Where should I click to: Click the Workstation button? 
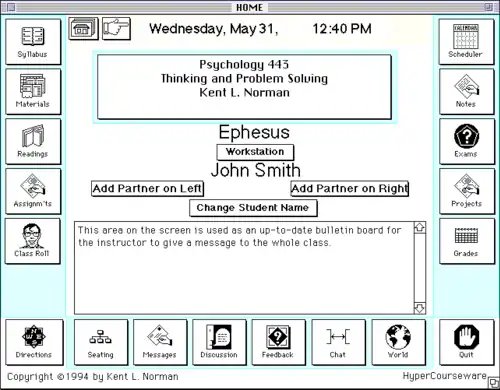click(255, 152)
